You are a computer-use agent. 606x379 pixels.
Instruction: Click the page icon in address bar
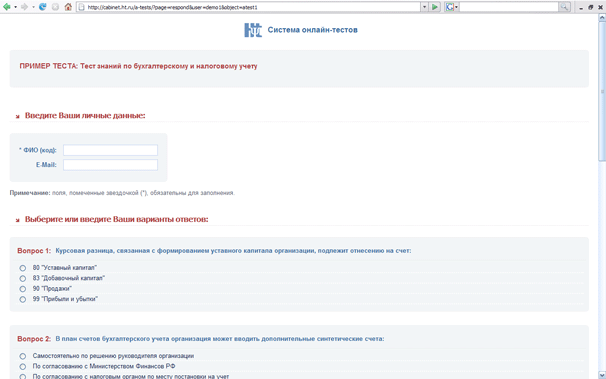pos(82,7)
